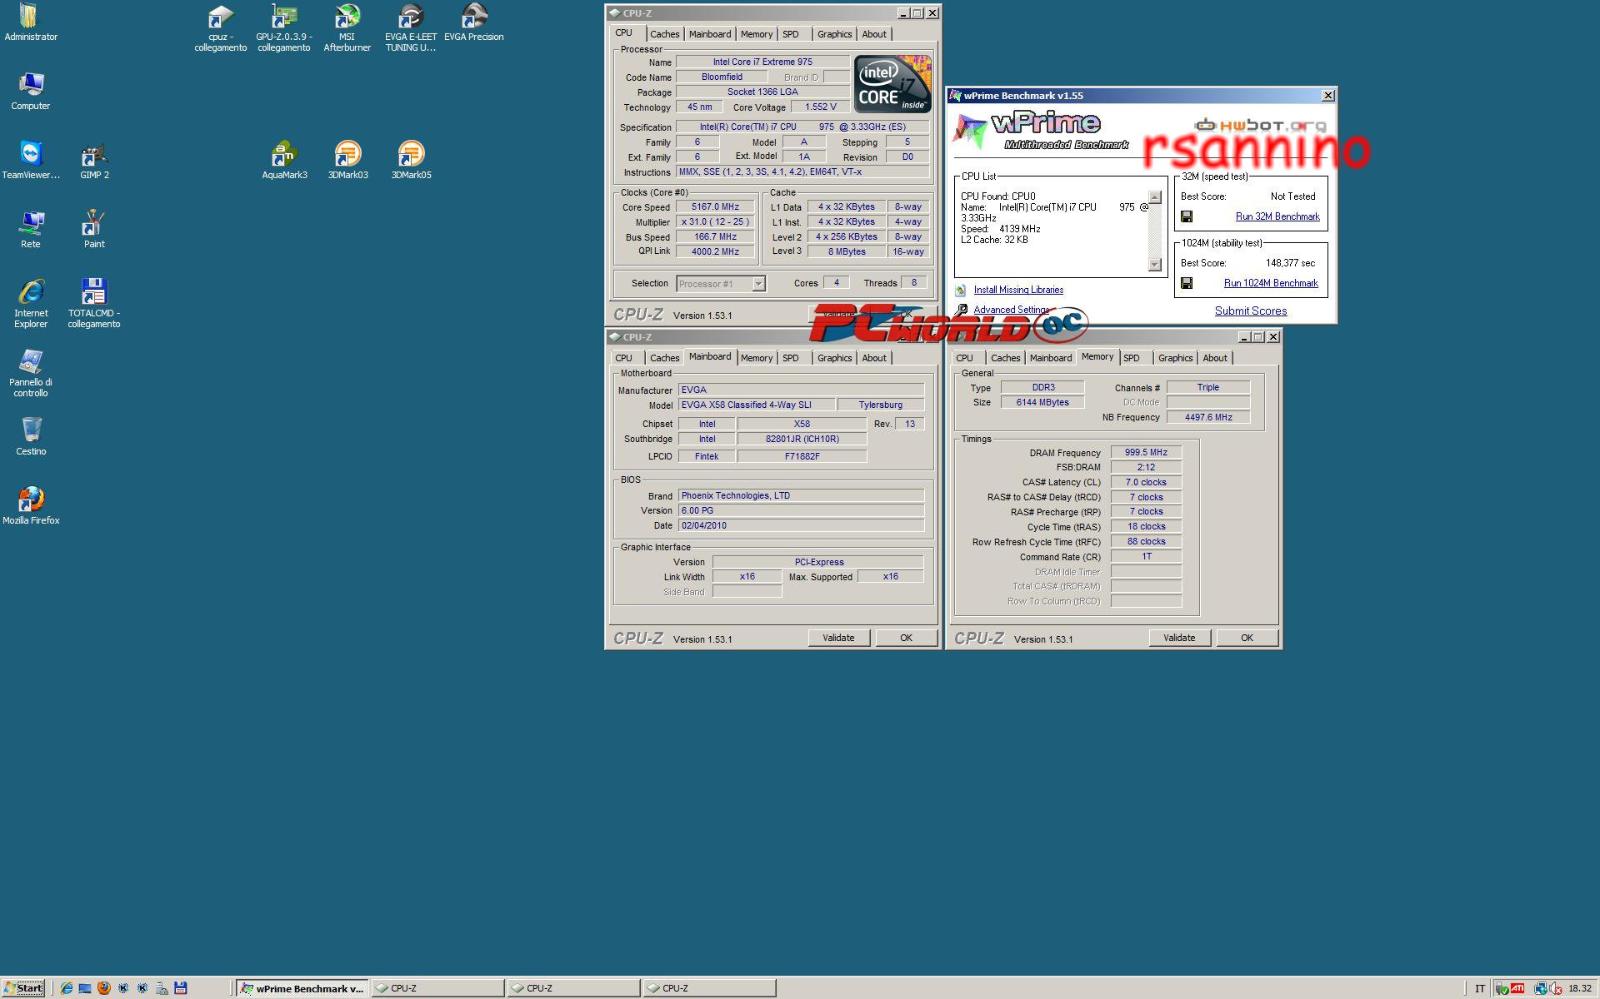Click the Run 32M Benchmark link

pyautogui.click(x=1277, y=217)
